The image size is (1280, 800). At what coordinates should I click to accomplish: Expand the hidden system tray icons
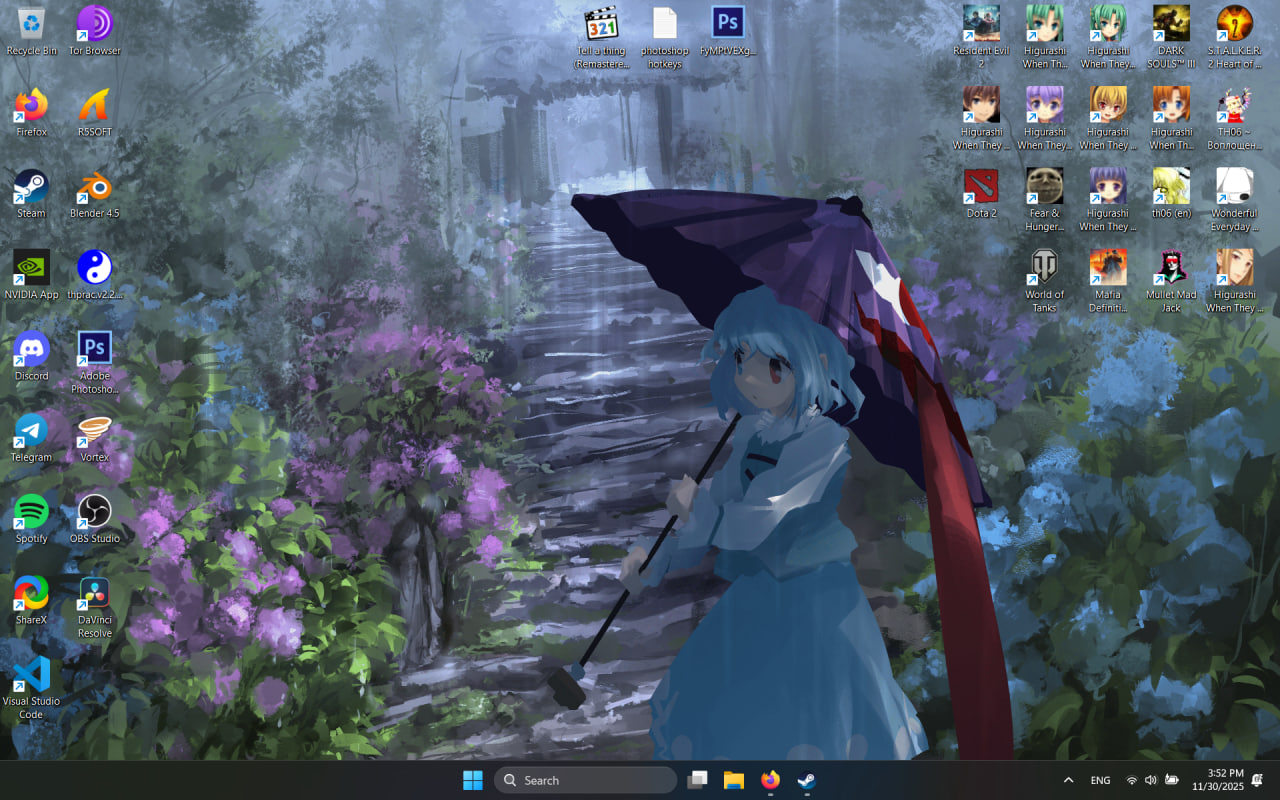[1068, 780]
